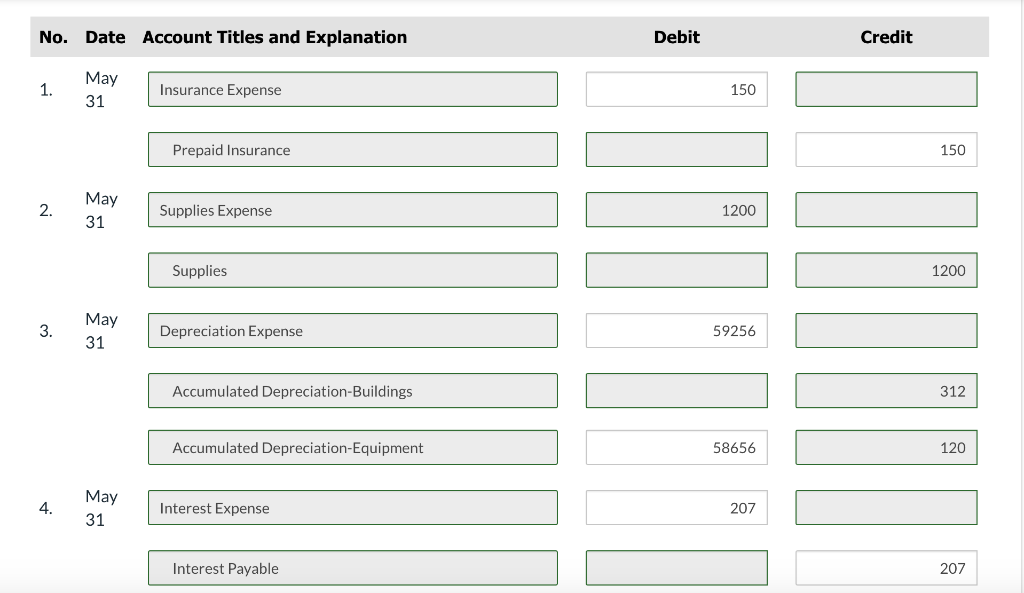Screen dimensions: 1024x593
Task: Open the Accumulated Depreciation-Equipment selector
Action: 352,447
